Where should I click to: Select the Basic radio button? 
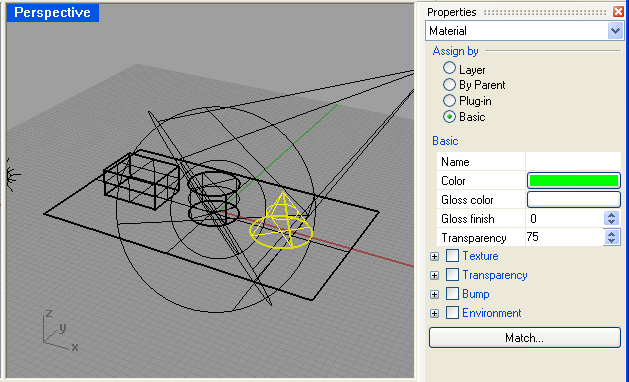[x=449, y=117]
